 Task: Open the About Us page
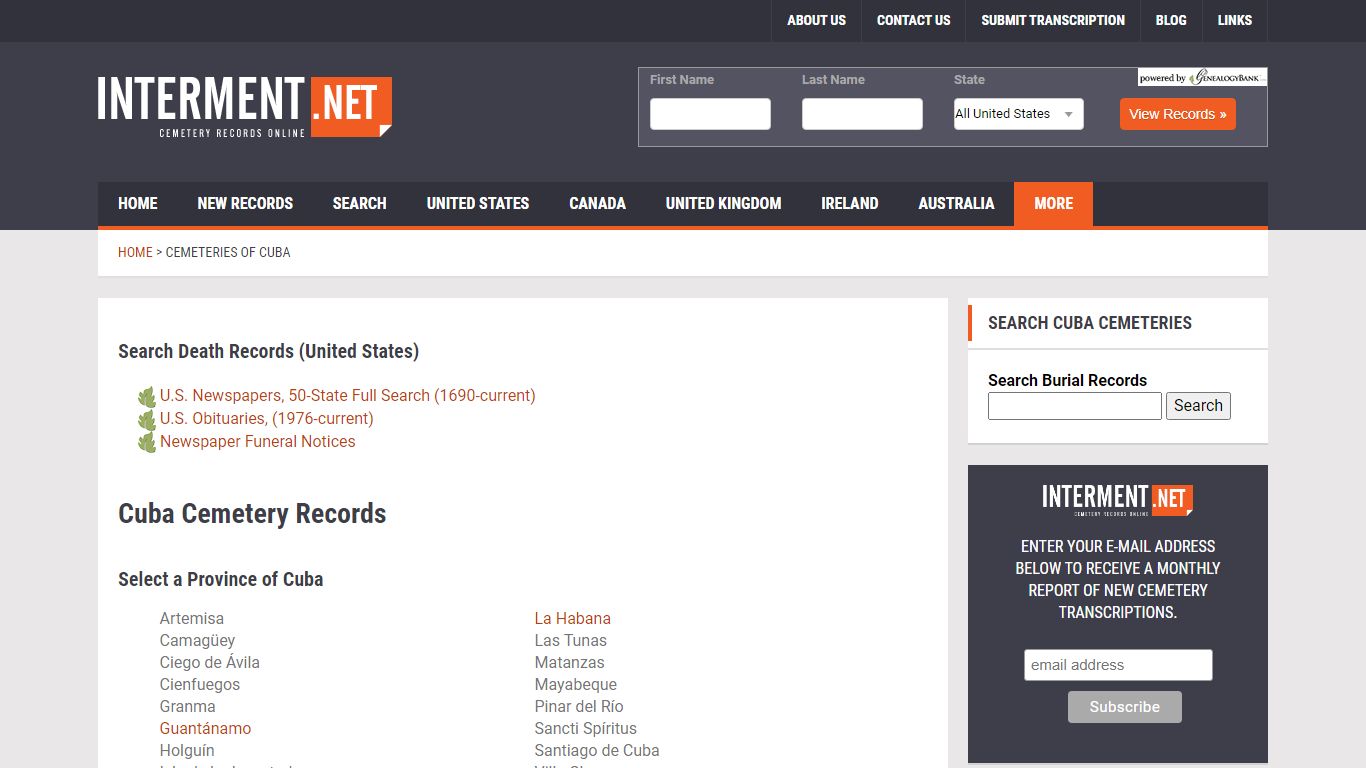click(816, 20)
